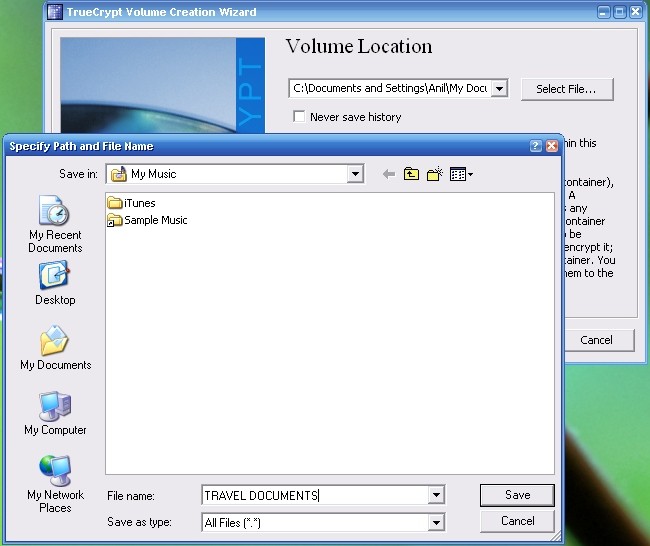Maximize the TrueCrypt wizard window
The width and height of the screenshot is (650, 546).
click(619, 12)
